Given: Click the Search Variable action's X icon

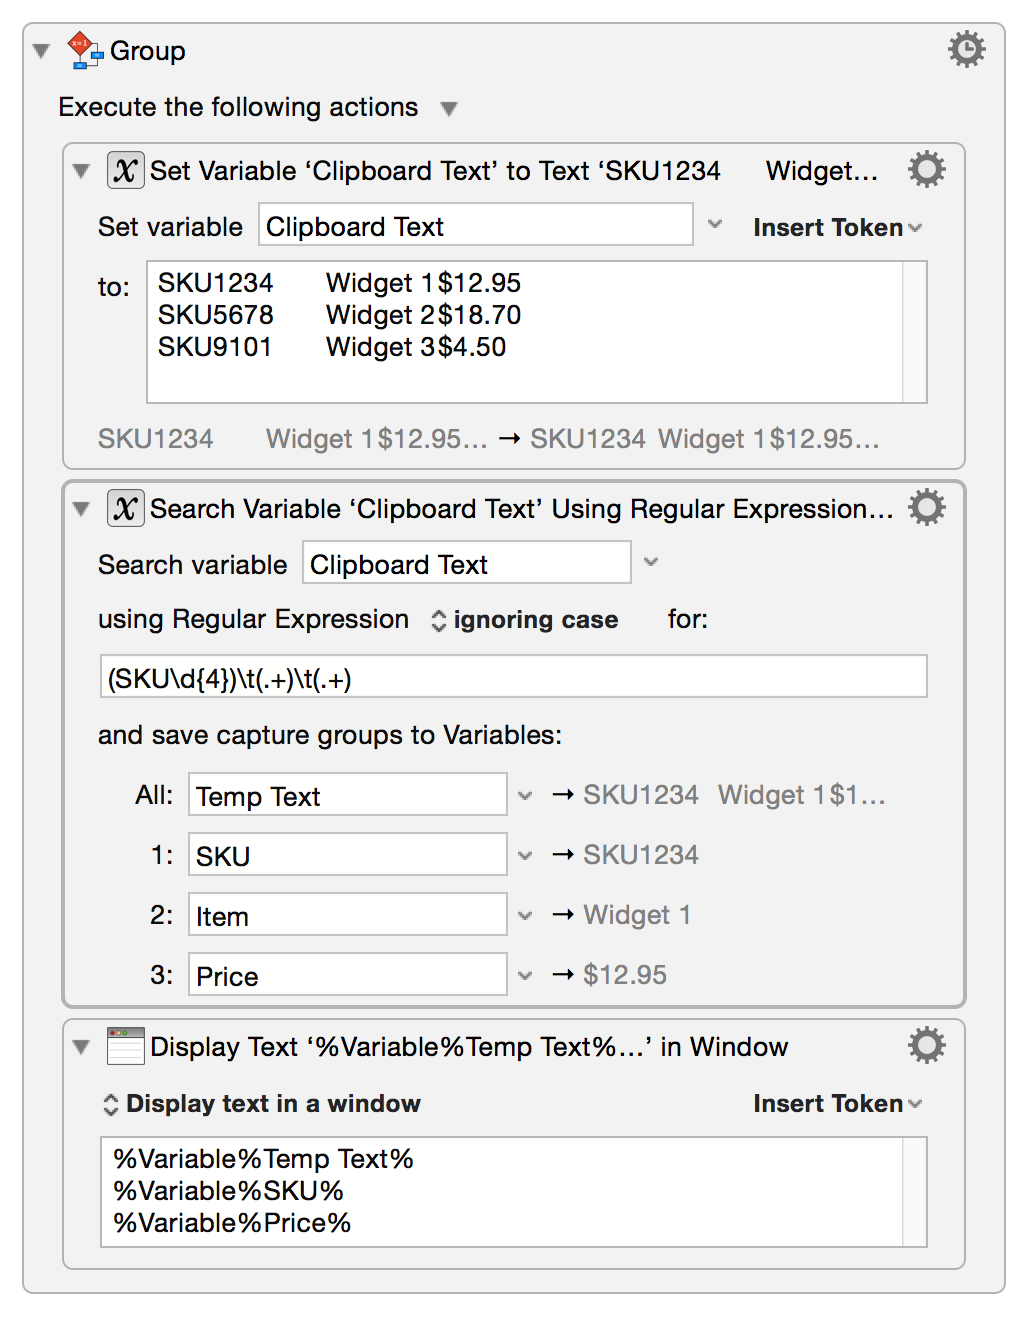Looking at the screenshot, I should [x=124, y=508].
